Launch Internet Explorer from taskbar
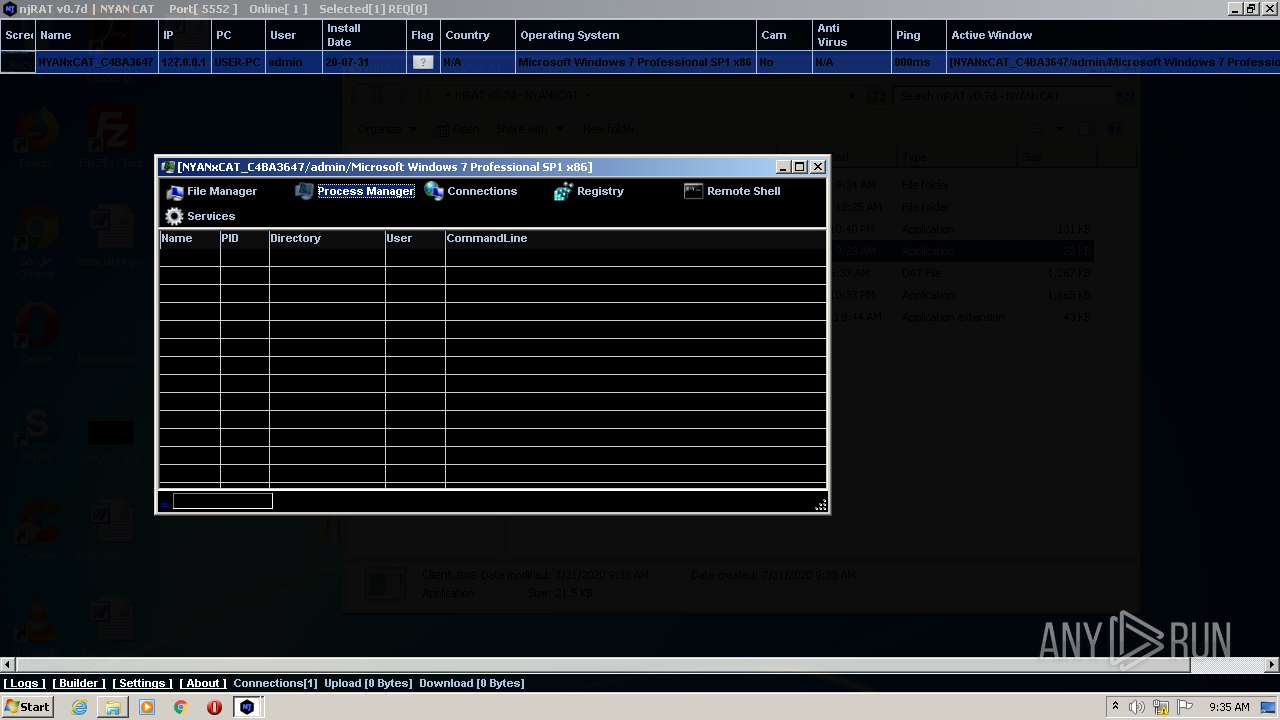Image resolution: width=1280 pixels, height=720 pixels. click(x=80, y=707)
